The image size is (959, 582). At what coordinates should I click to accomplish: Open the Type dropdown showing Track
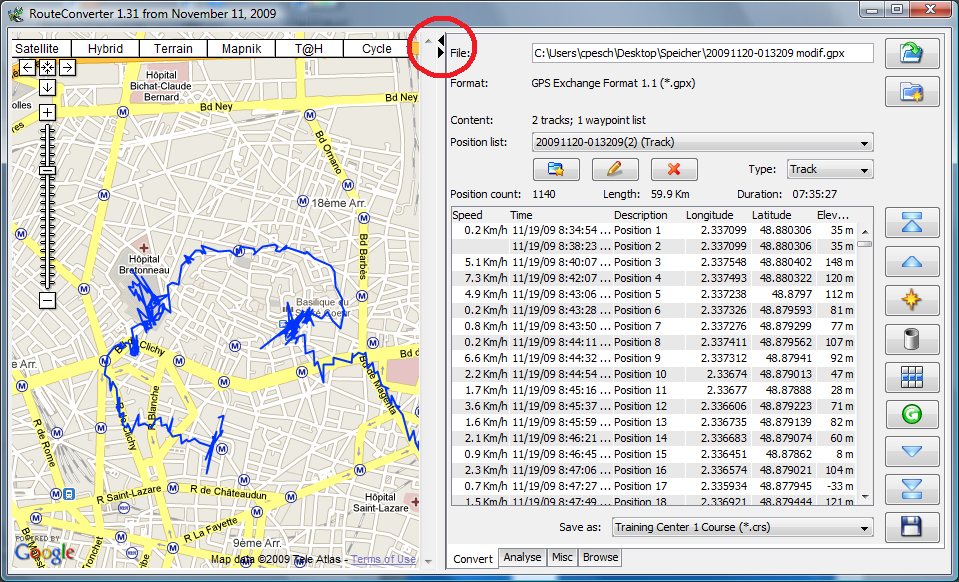830,169
